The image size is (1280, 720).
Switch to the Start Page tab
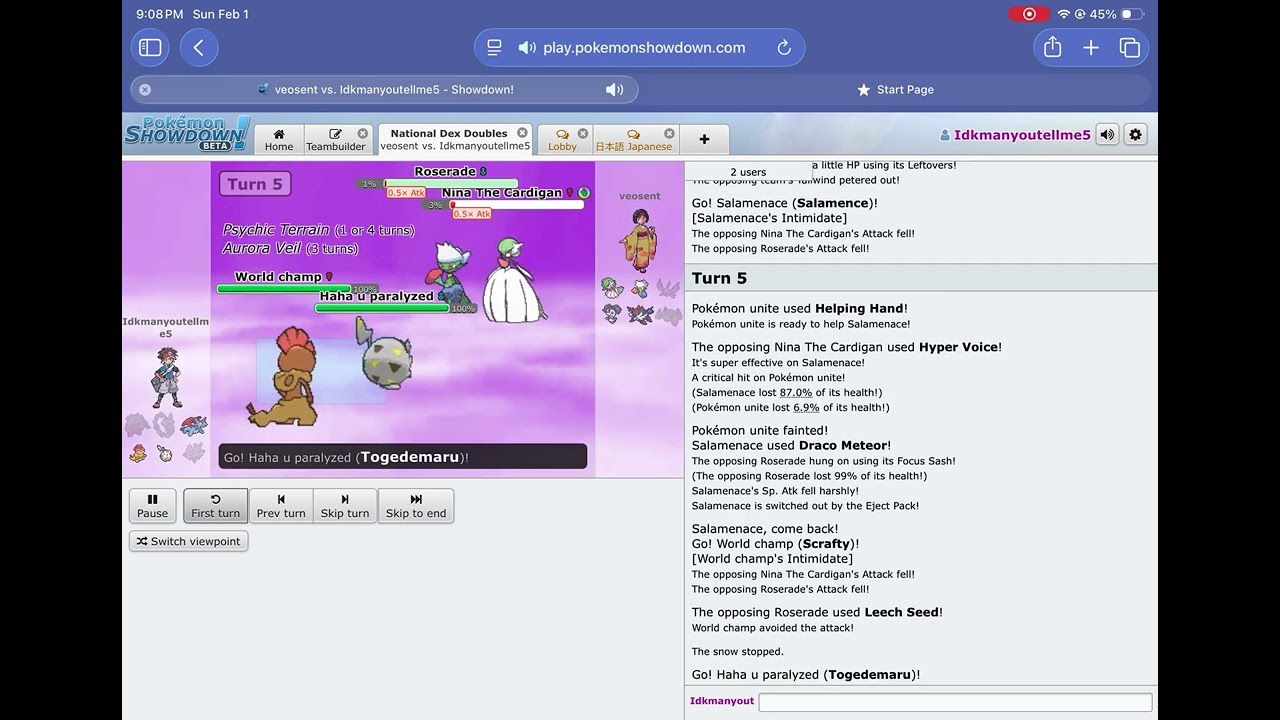click(895, 90)
